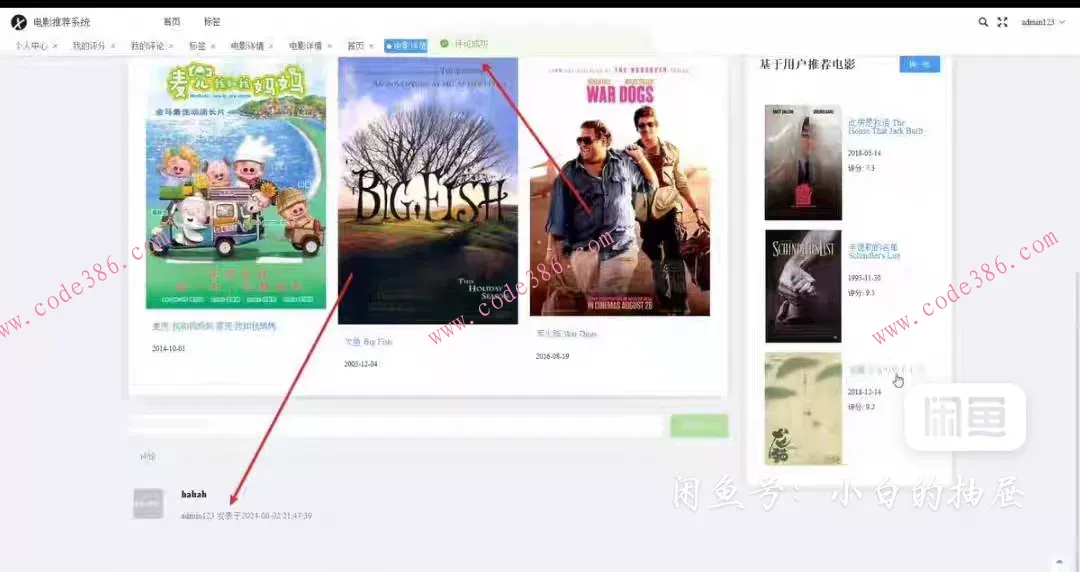
Task: Select the blue highlighted active tab
Action: tap(406, 46)
